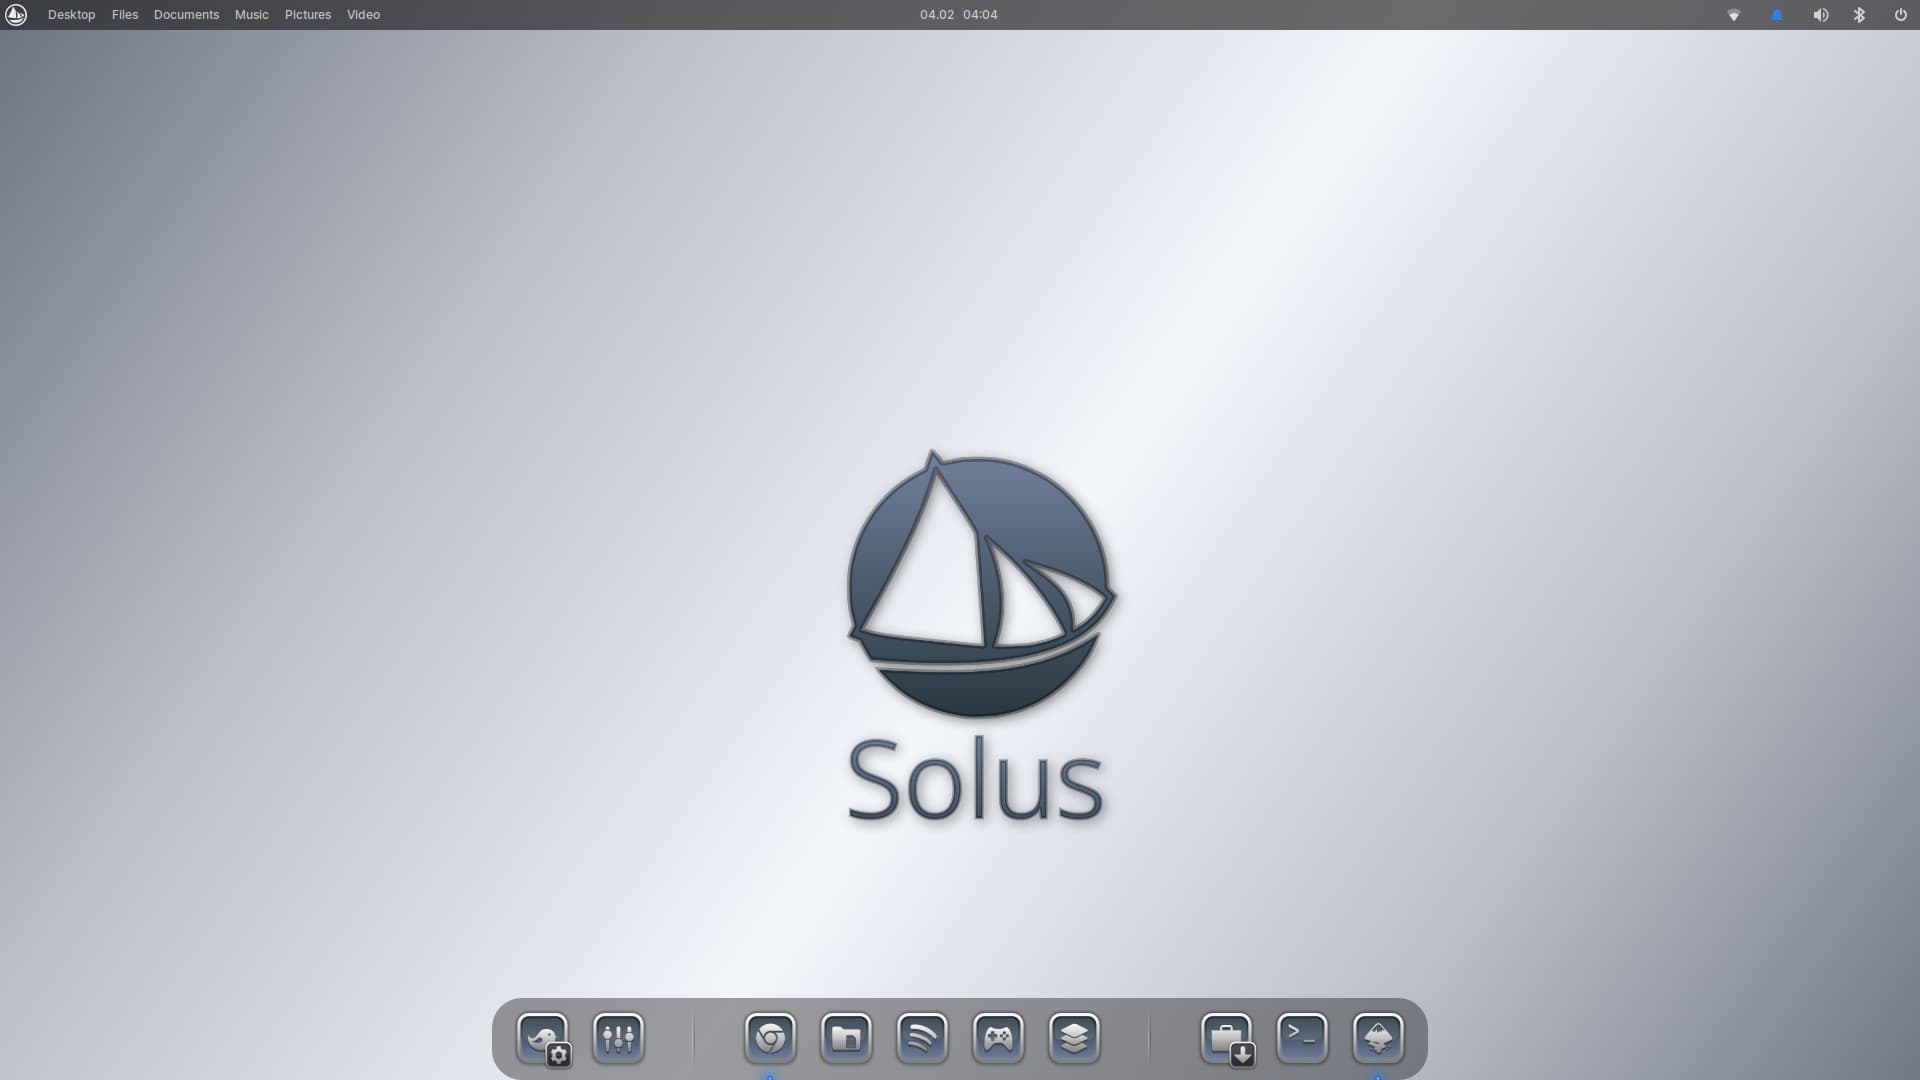
Task: Launch the terminal from dock
Action: tap(1302, 1038)
